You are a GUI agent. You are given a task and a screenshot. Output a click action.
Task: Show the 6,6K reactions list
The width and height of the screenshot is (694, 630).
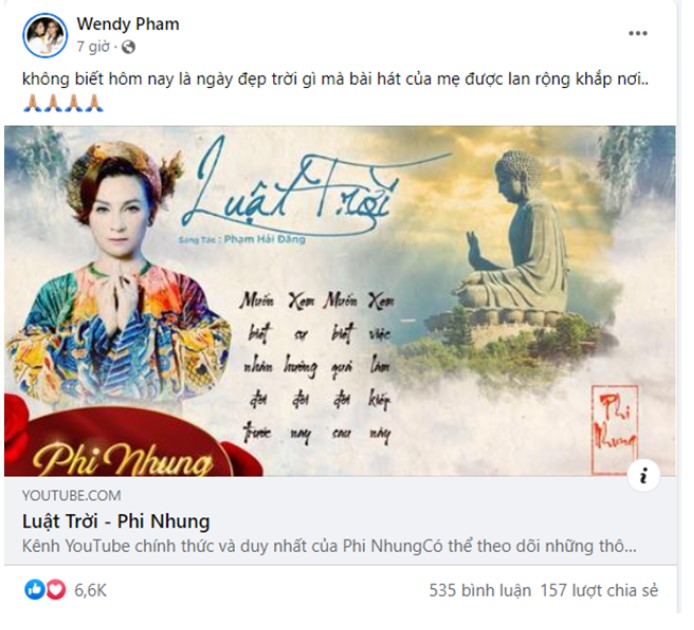click(90, 591)
